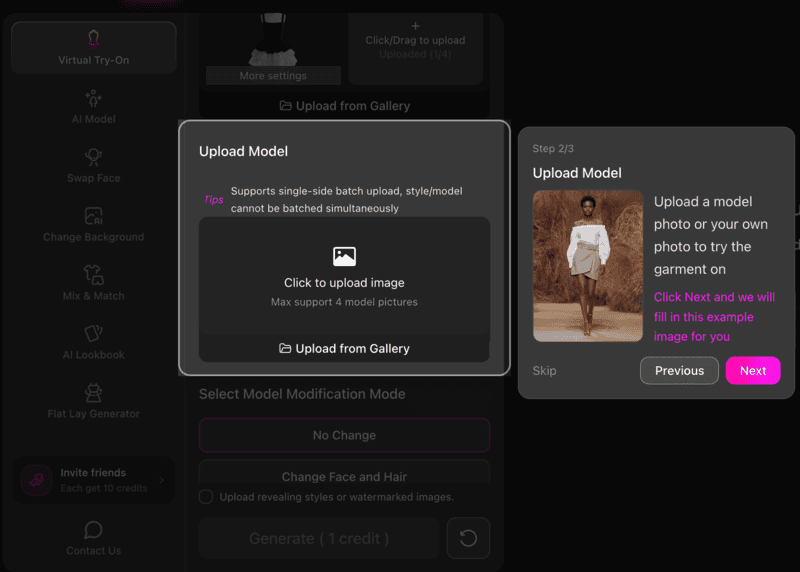Screen dimensions: 800x572
Task: Click 'Max support 4 model pictures' text
Action: pos(344,302)
